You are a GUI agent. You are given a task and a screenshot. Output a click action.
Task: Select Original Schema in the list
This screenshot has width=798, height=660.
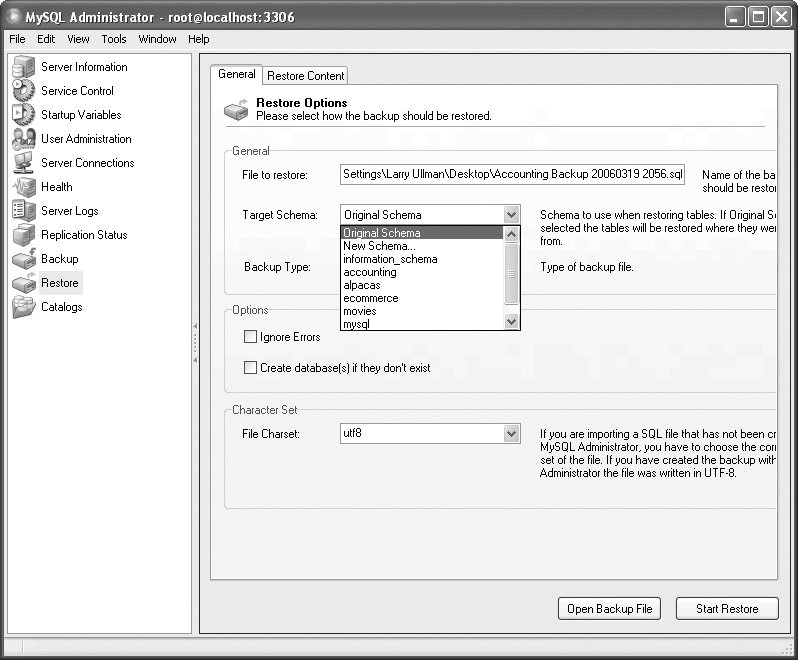point(421,233)
